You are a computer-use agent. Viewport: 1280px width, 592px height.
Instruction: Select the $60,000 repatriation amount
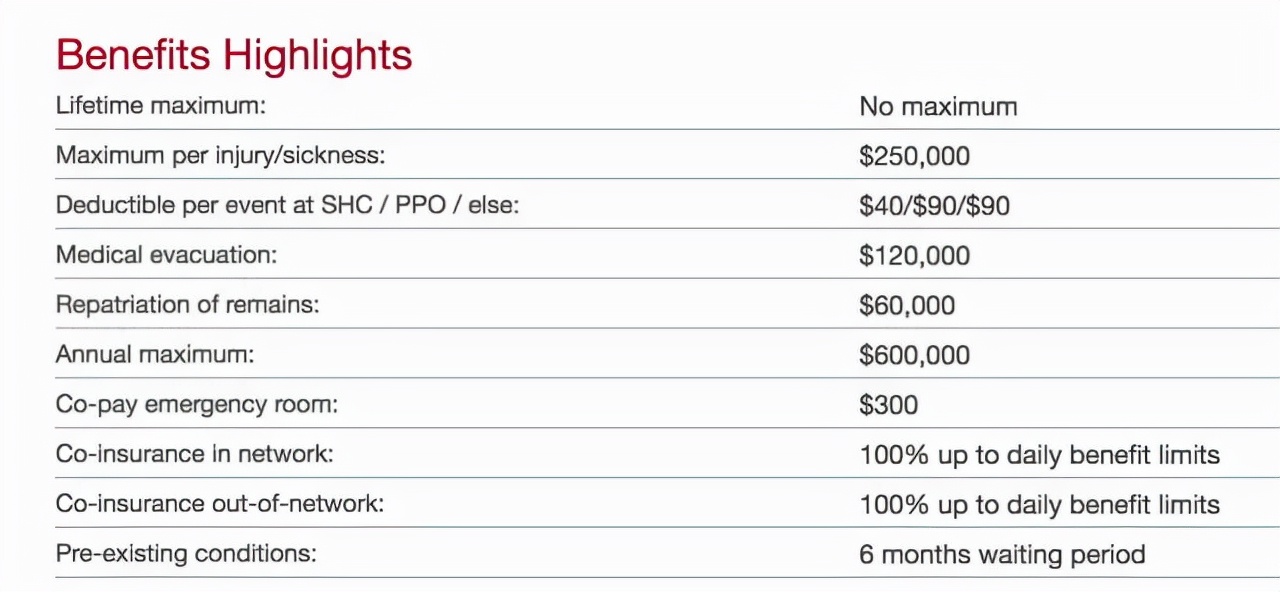point(907,306)
